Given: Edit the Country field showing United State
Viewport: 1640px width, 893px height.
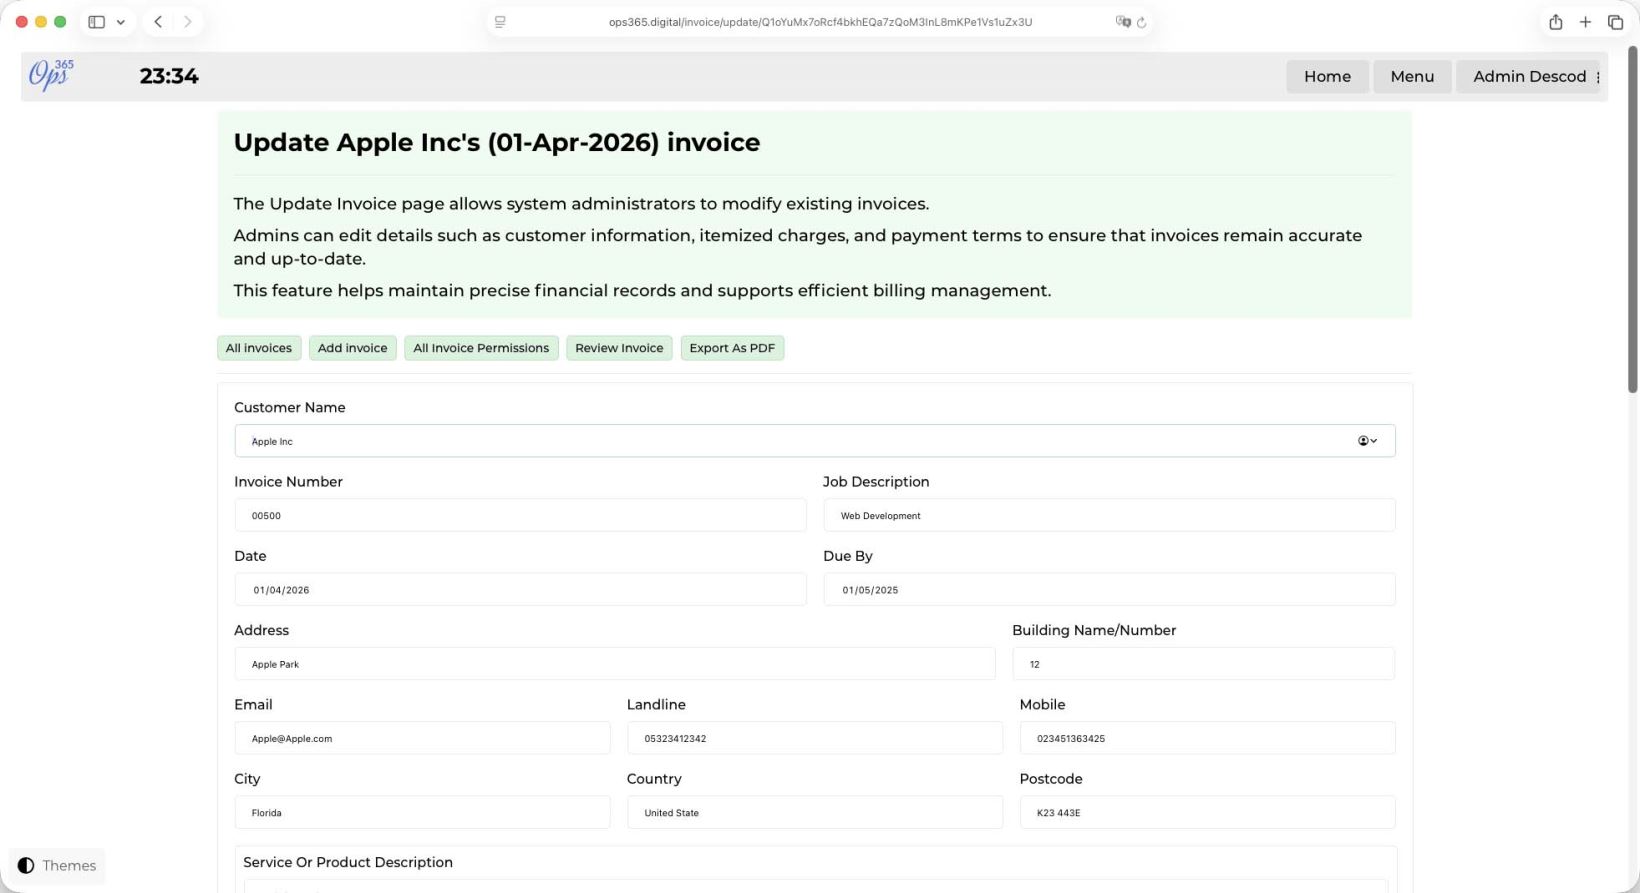Looking at the screenshot, I should (x=815, y=813).
